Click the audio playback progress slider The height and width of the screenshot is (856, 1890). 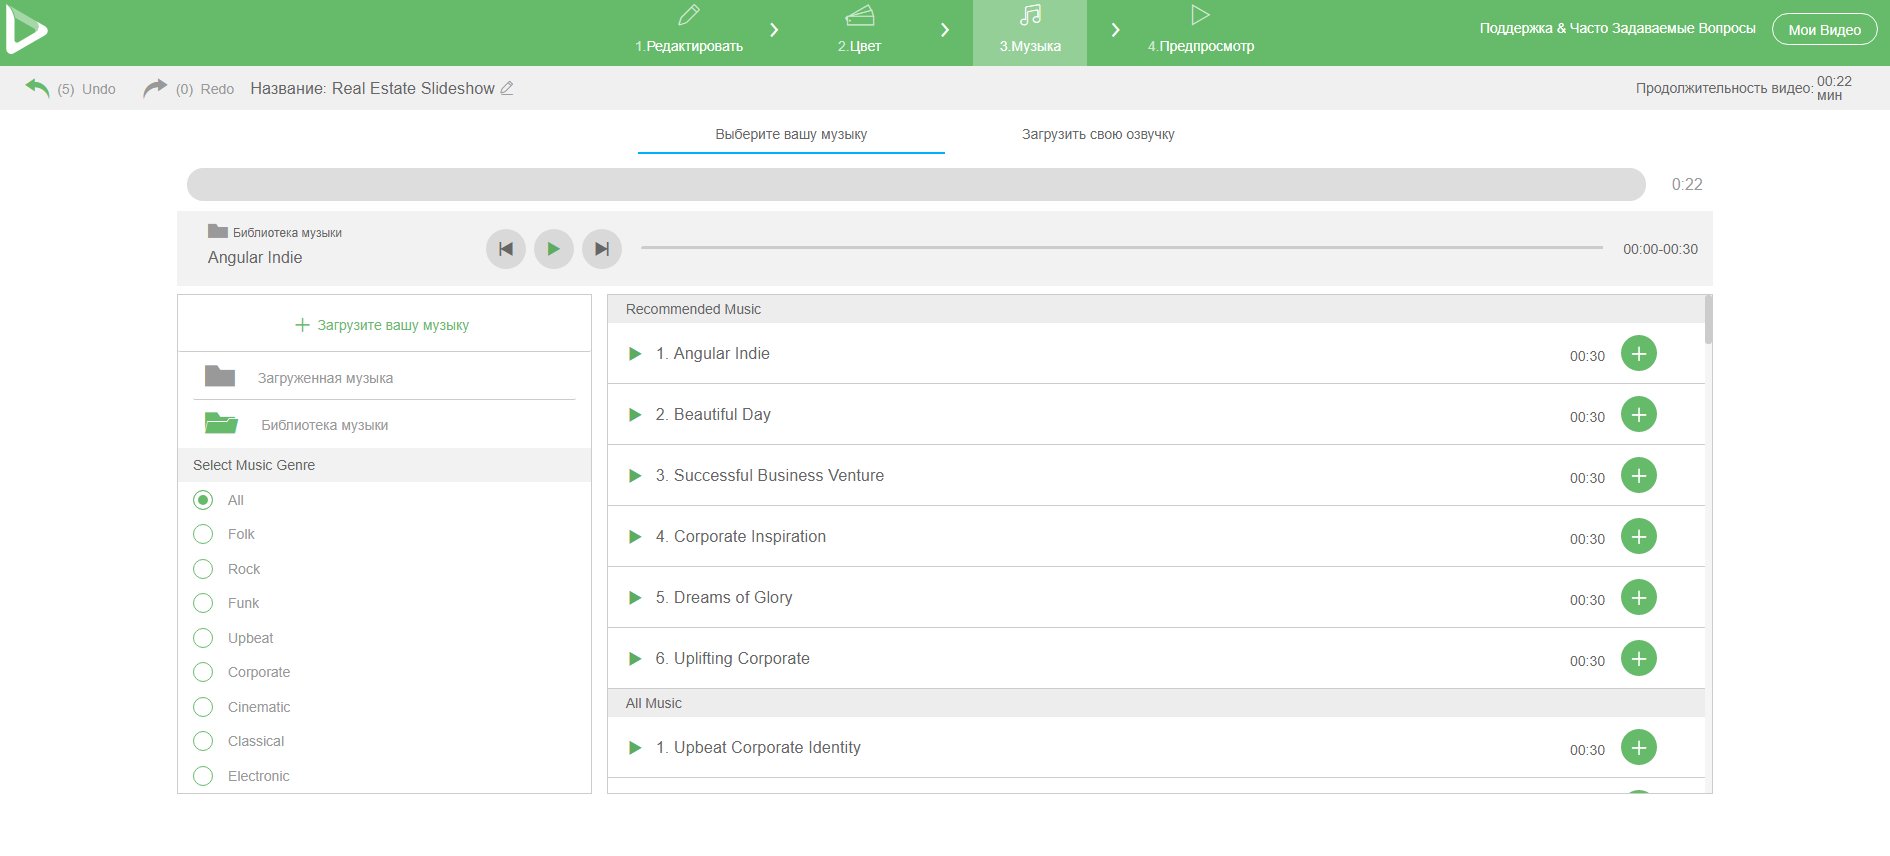point(1121,248)
